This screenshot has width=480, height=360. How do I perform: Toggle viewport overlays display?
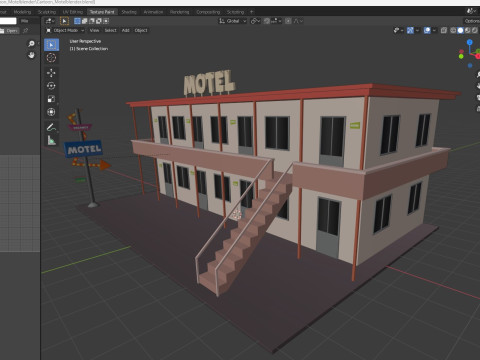click(x=427, y=30)
